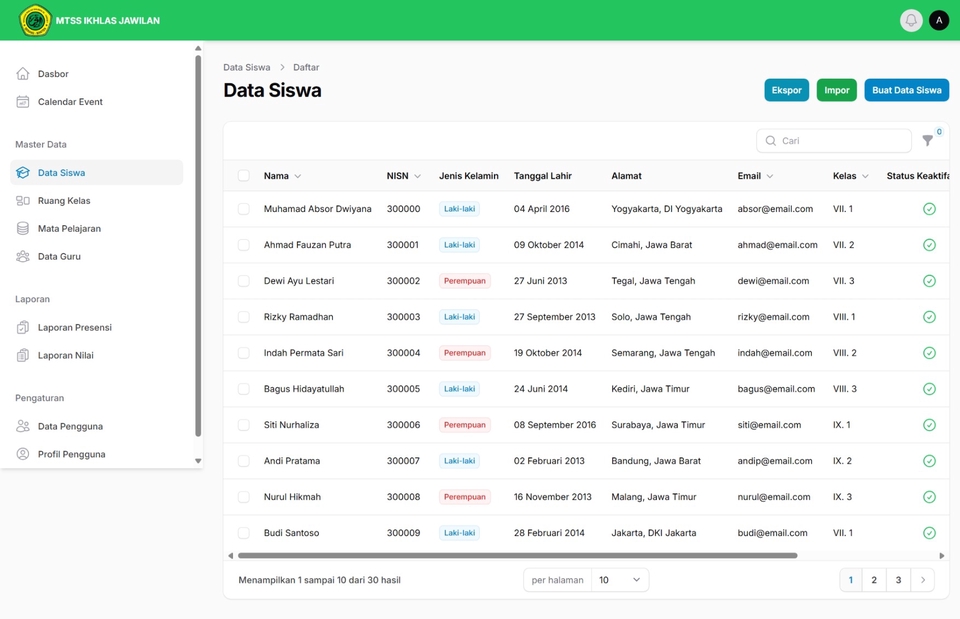The image size is (960, 619).
Task: Click the Calendar Event icon in sidebar
Action: coord(23,102)
